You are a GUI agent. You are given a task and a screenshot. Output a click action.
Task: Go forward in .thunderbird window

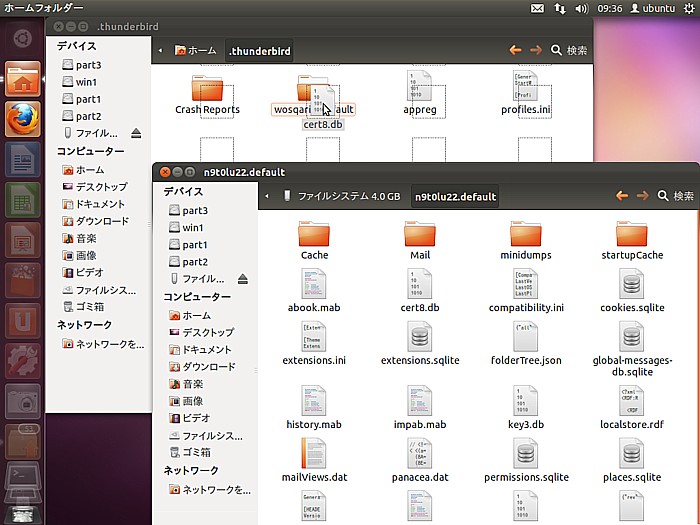click(x=536, y=50)
